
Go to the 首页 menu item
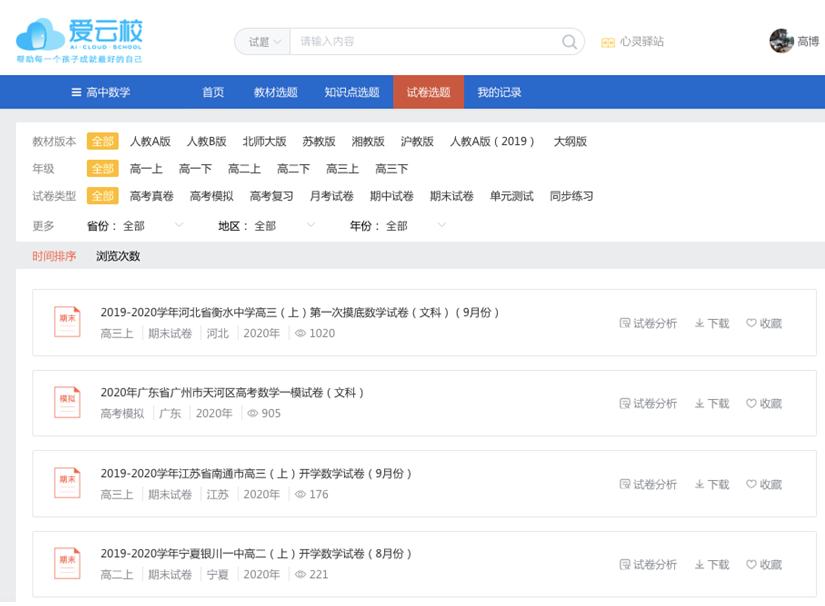pos(211,91)
